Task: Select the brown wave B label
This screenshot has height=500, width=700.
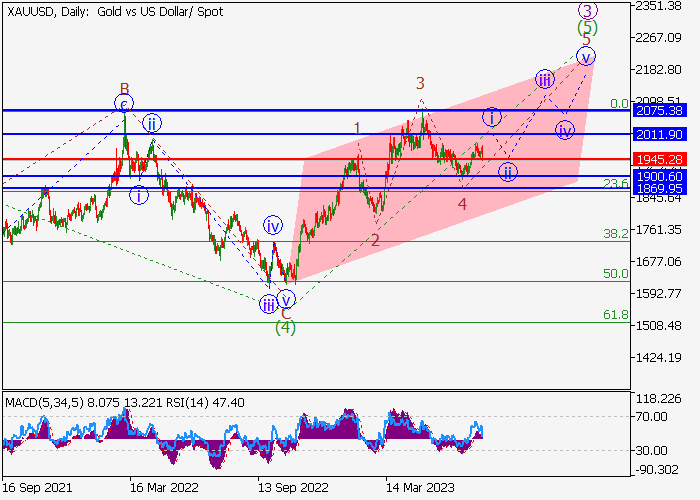Action: coord(125,88)
